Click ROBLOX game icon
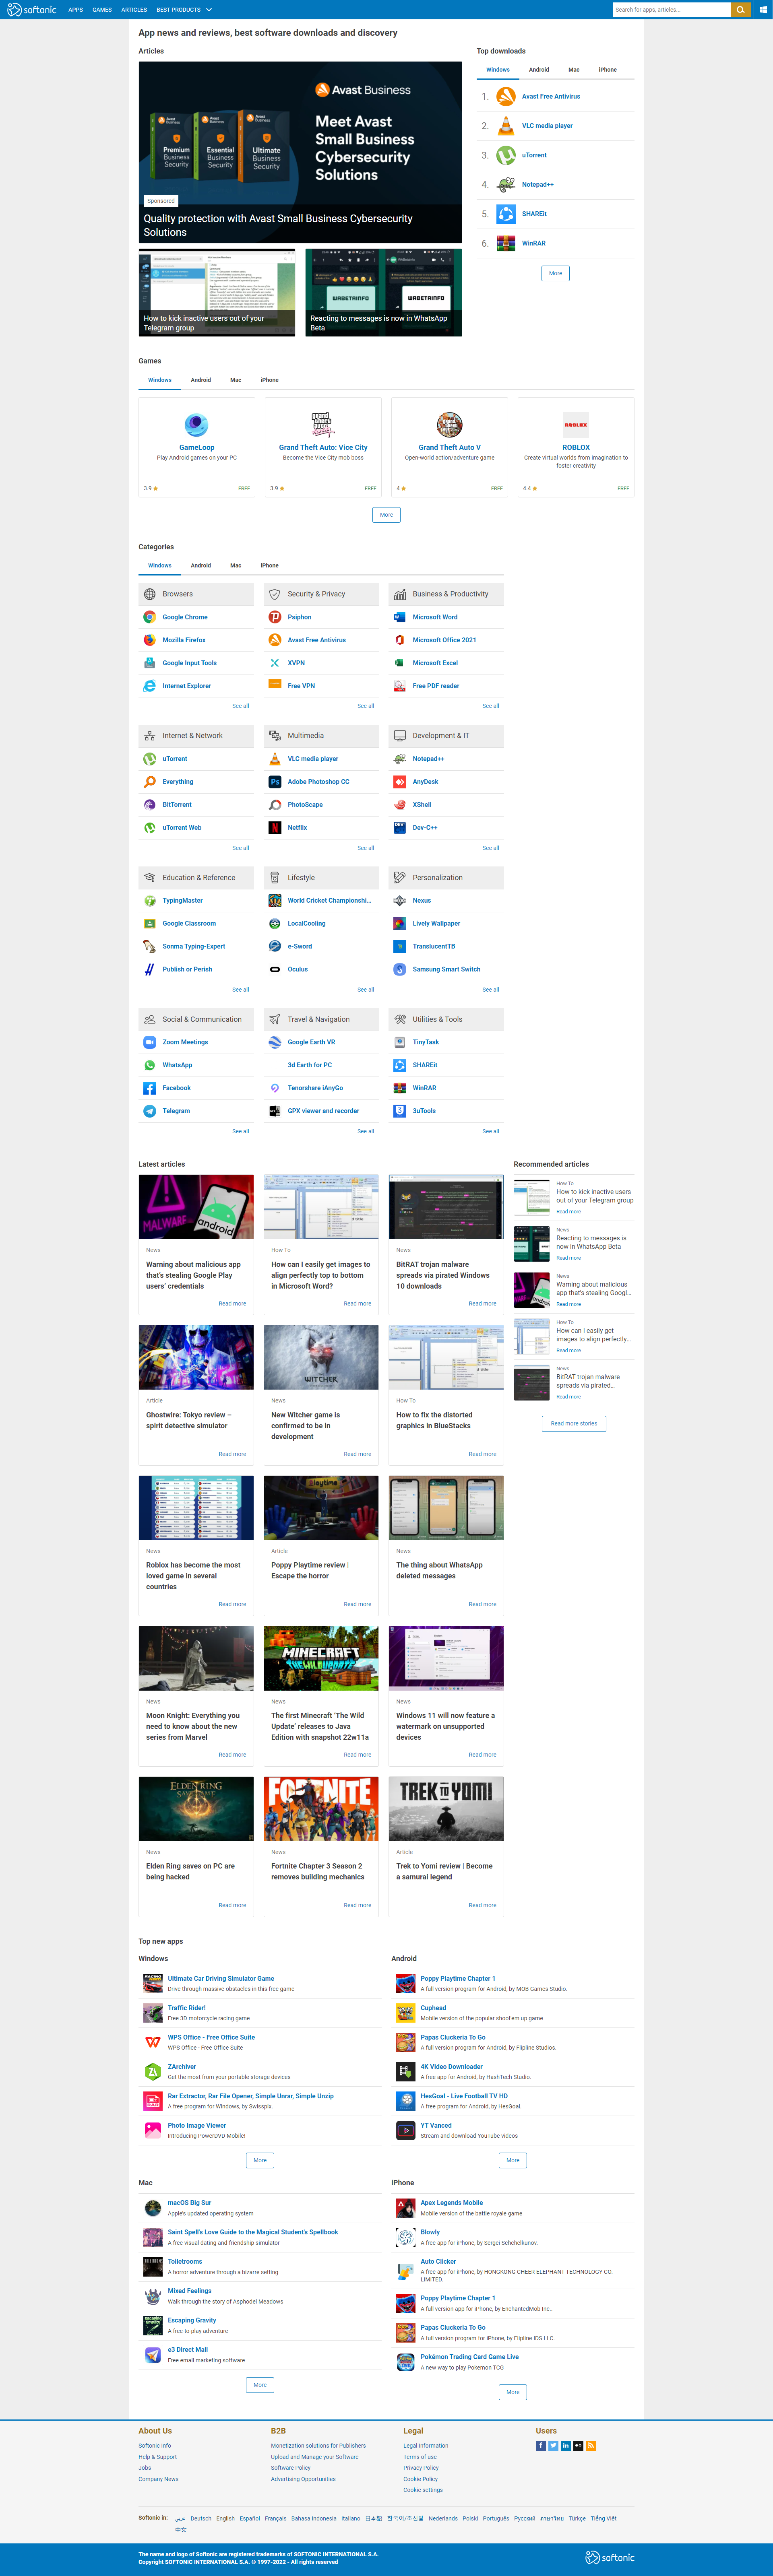The image size is (773, 2576). point(576,424)
